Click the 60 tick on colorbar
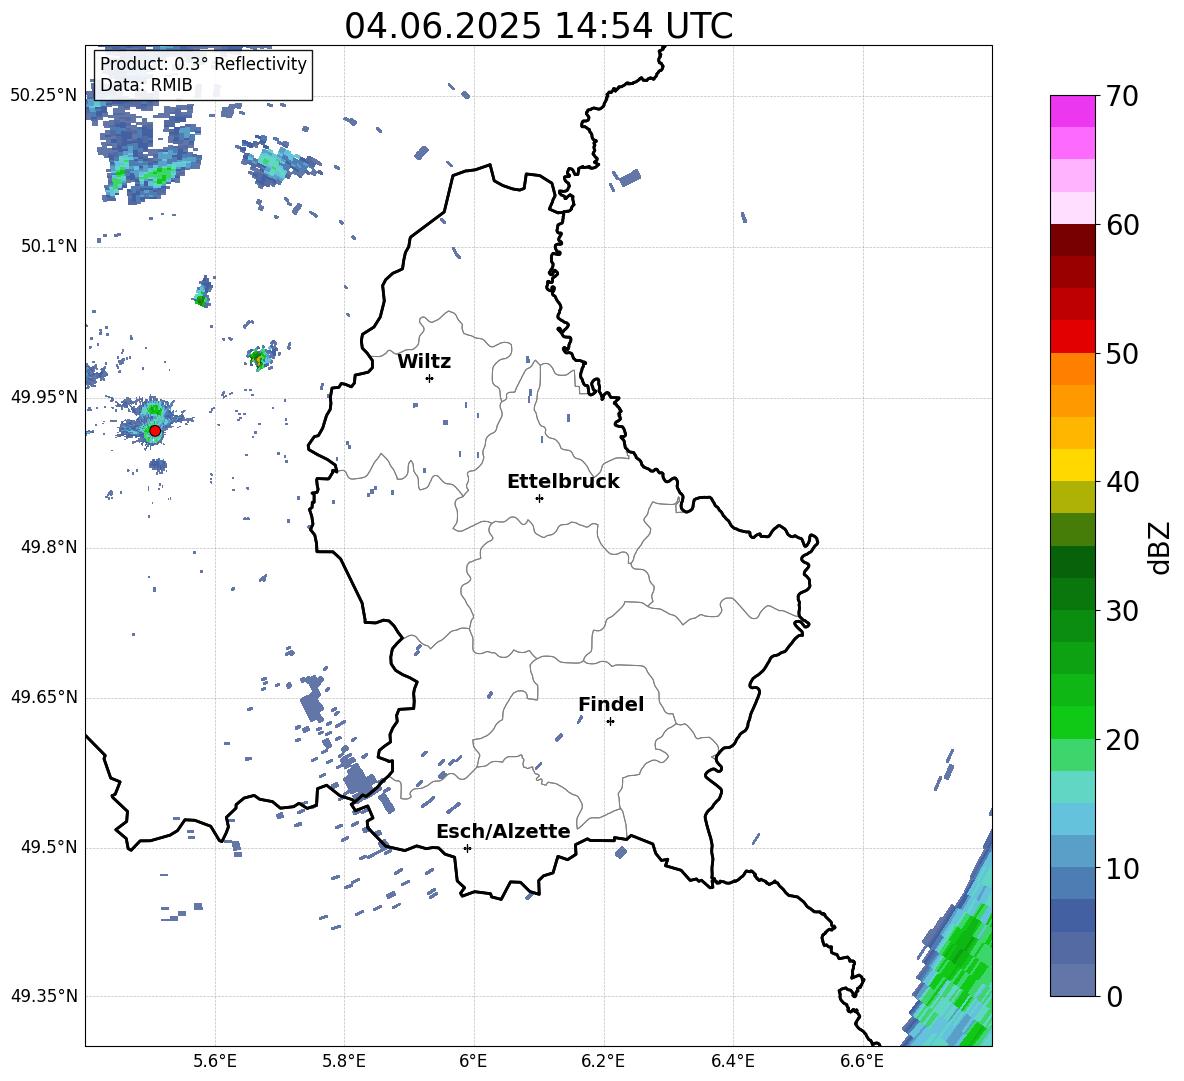The width and height of the screenshot is (1184, 1081). tap(1122, 225)
